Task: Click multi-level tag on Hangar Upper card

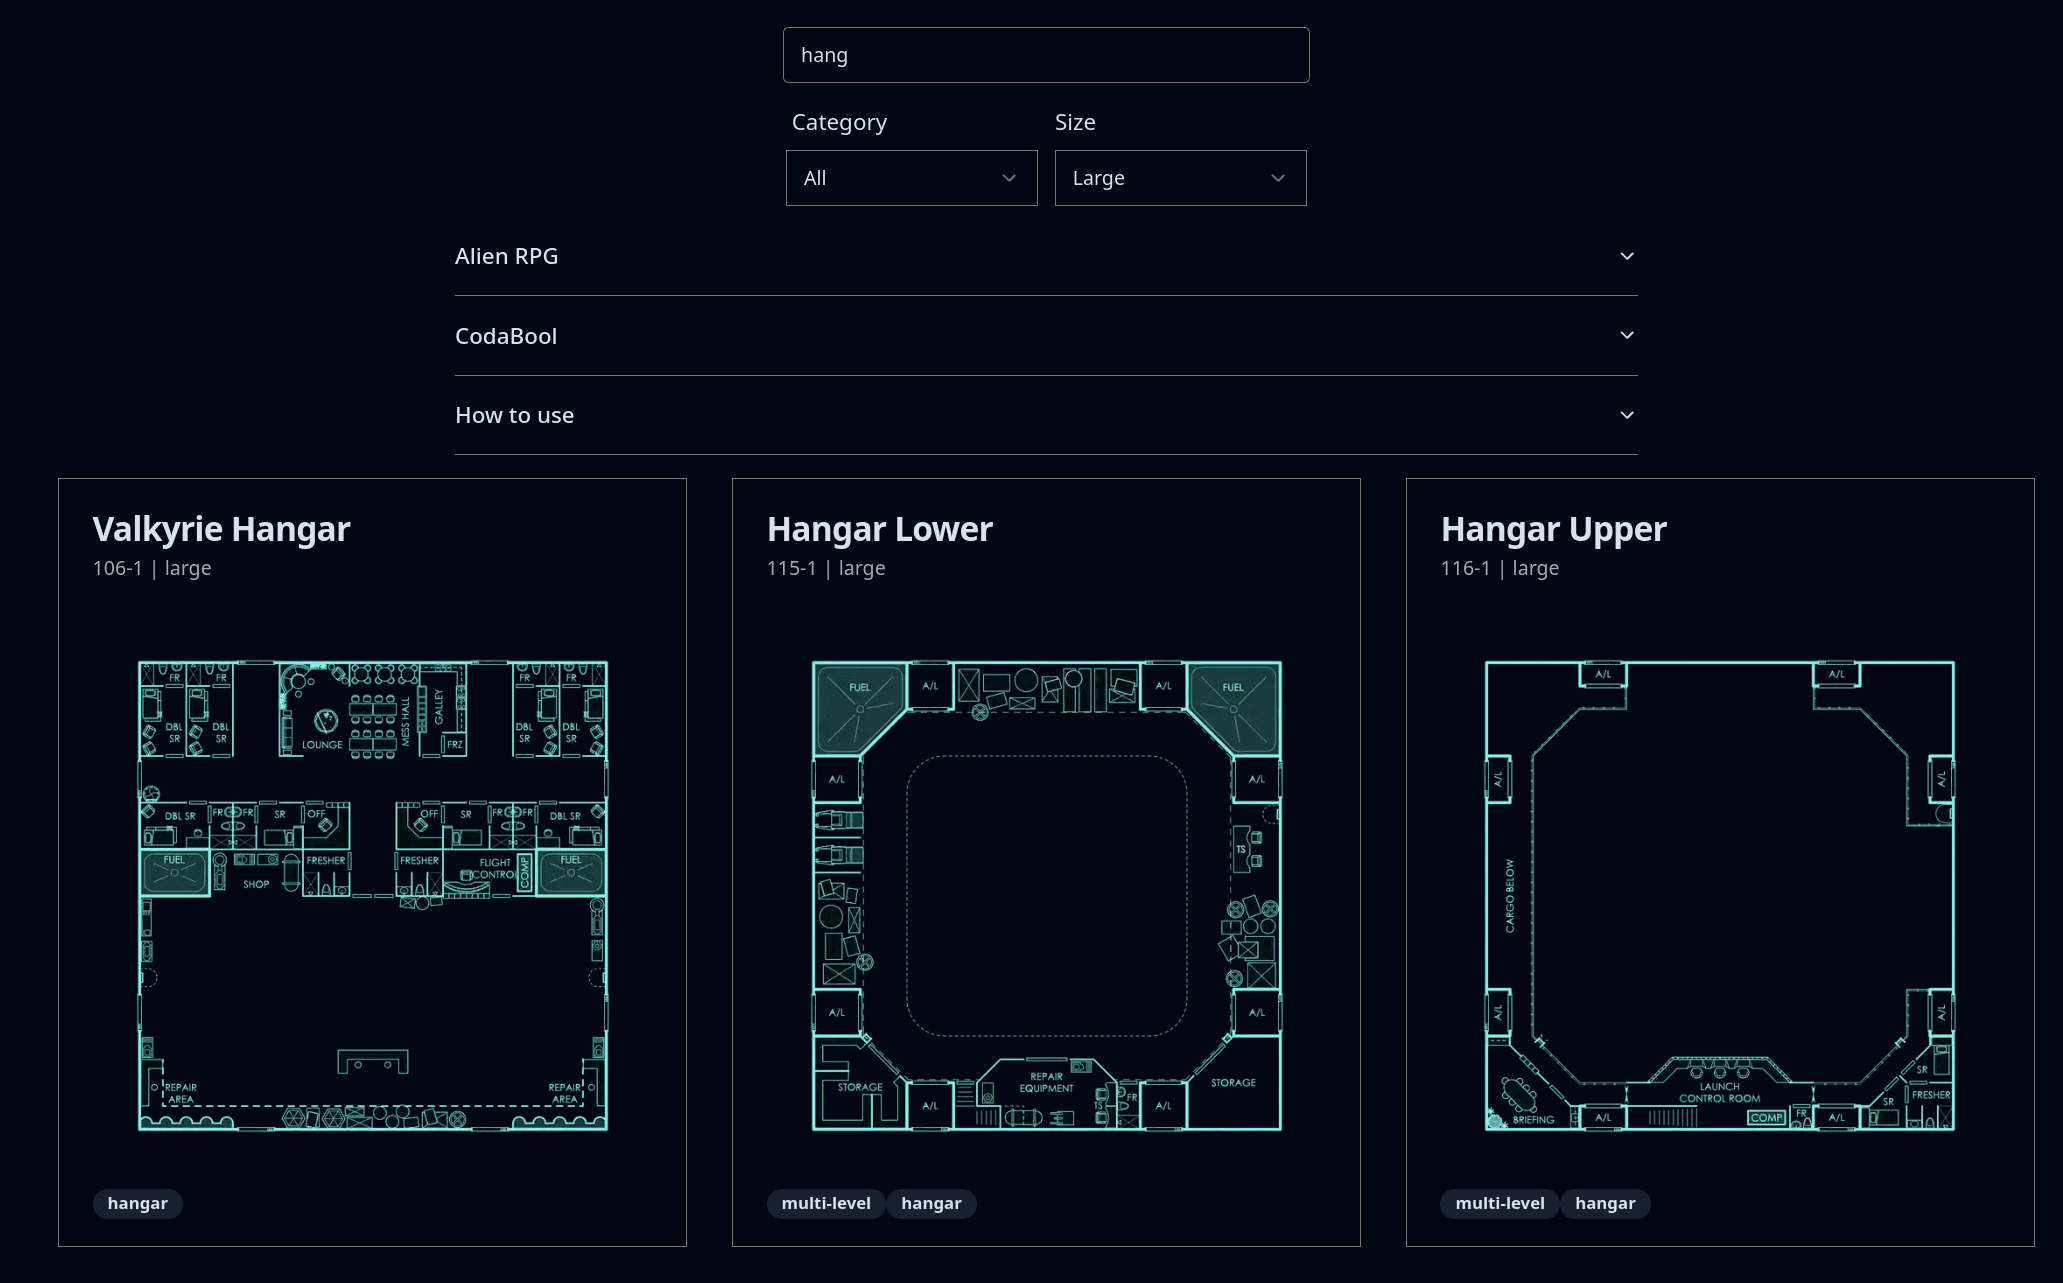Action: [1499, 1203]
